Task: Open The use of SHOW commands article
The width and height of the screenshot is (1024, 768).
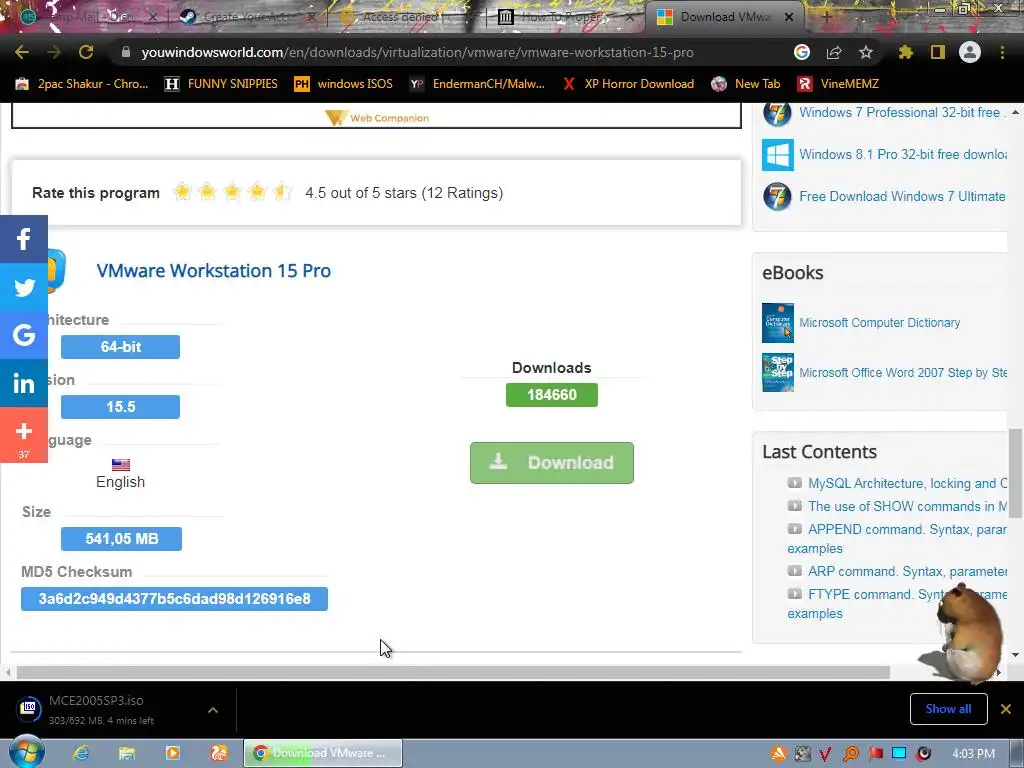Action: coord(907,506)
